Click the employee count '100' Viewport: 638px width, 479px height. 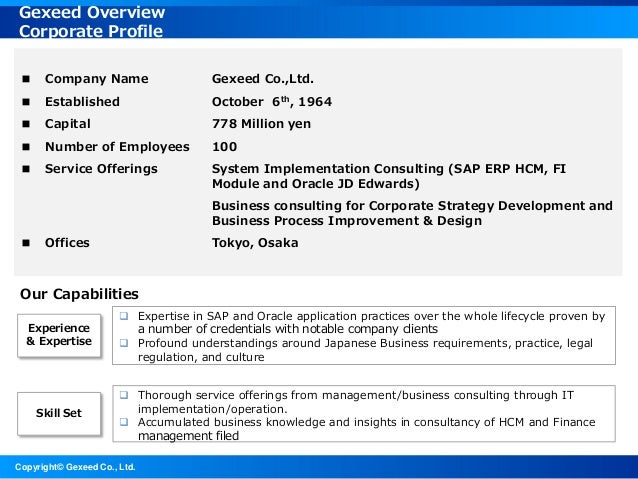point(225,147)
